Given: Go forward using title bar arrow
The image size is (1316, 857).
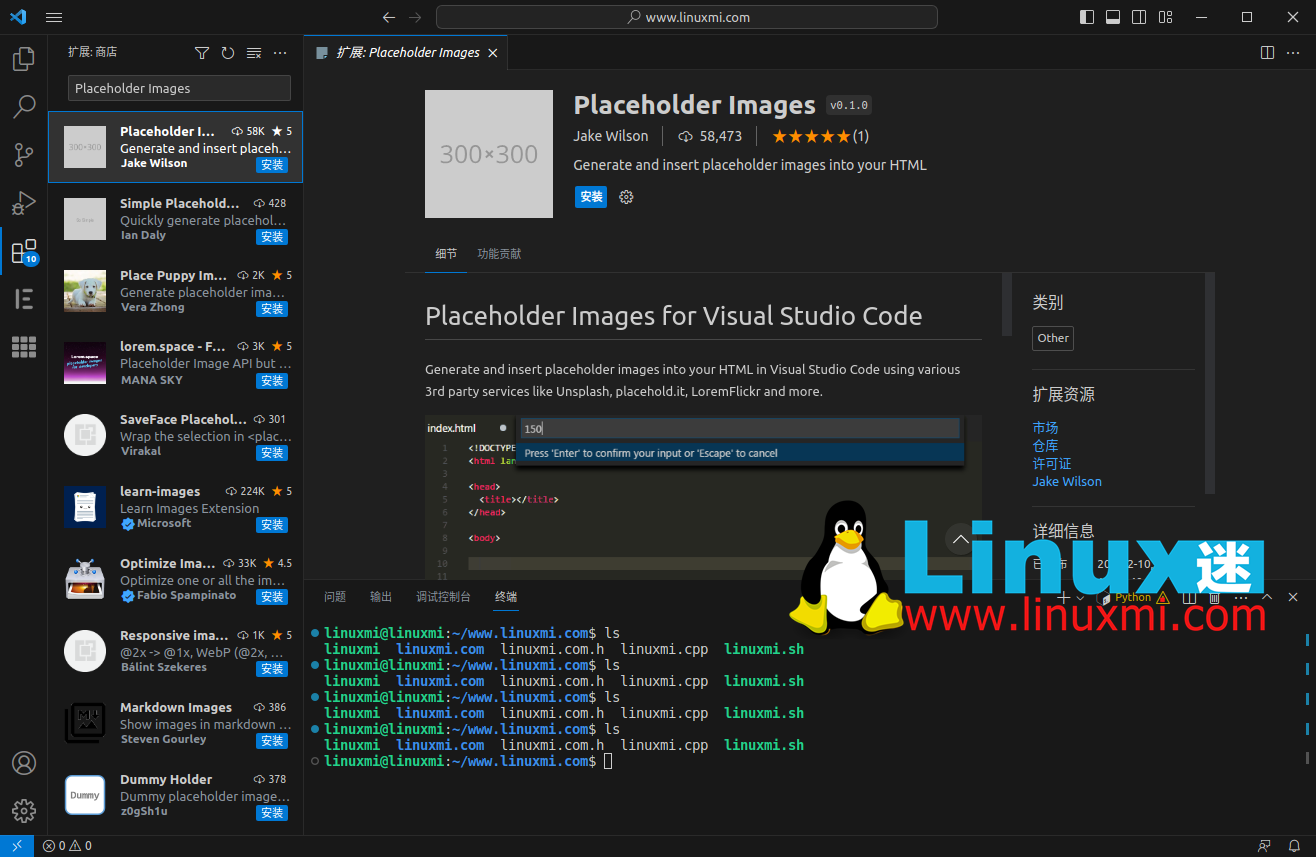Looking at the screenshot, I should click(x=415, y=17).
